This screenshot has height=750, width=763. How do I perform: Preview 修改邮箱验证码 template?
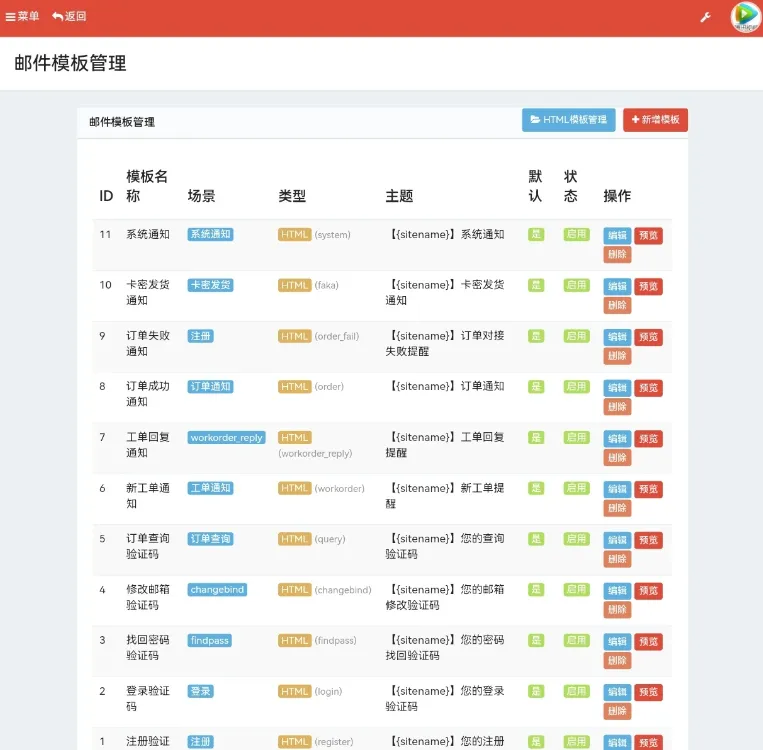coord(648,591)
